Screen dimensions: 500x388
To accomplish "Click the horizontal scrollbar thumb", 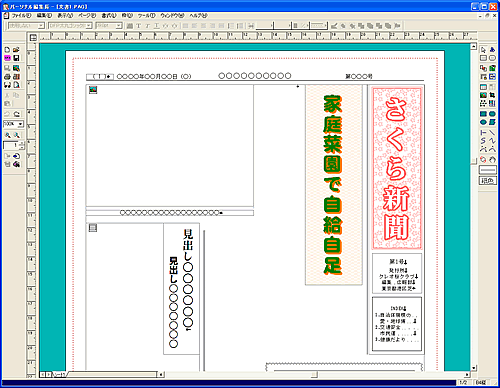I will tap(314, 375).
